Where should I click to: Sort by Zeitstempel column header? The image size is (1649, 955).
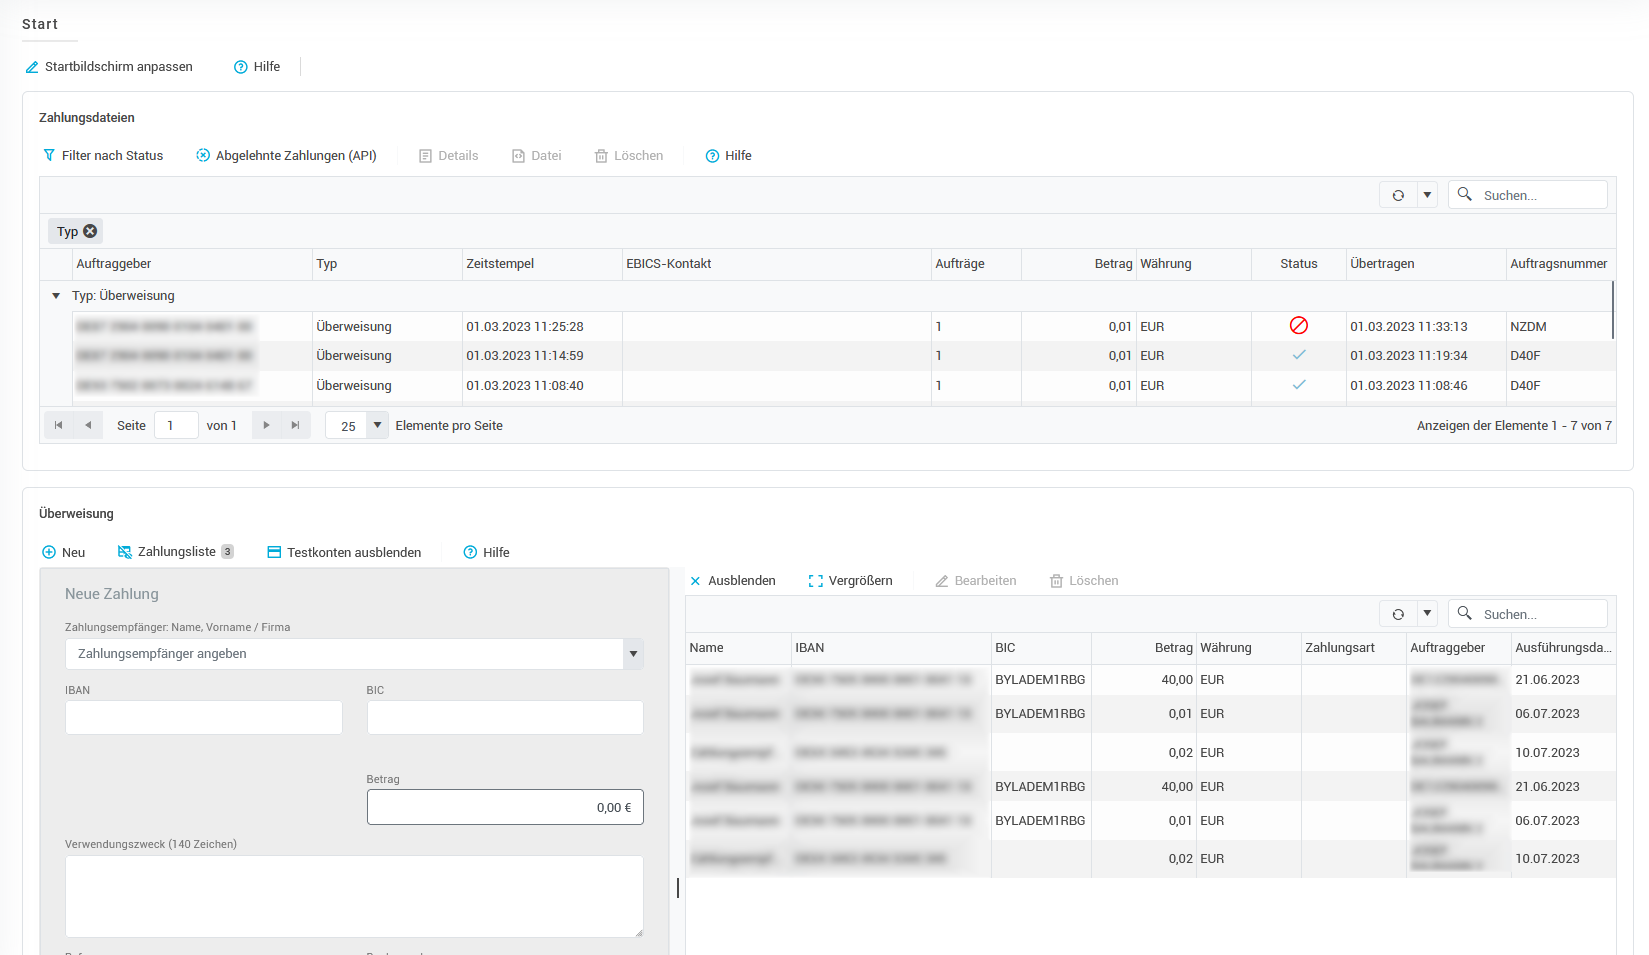click(500, 264)
